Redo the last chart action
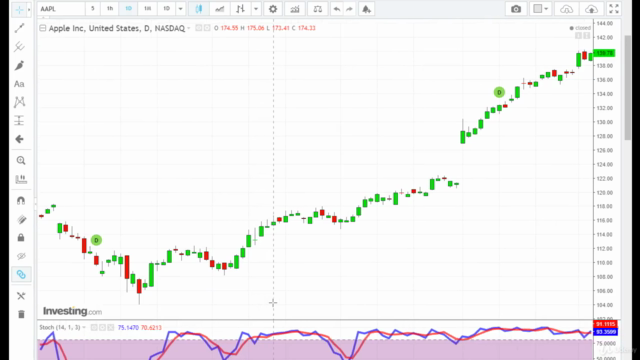The image size is (640, 360). 349,9
